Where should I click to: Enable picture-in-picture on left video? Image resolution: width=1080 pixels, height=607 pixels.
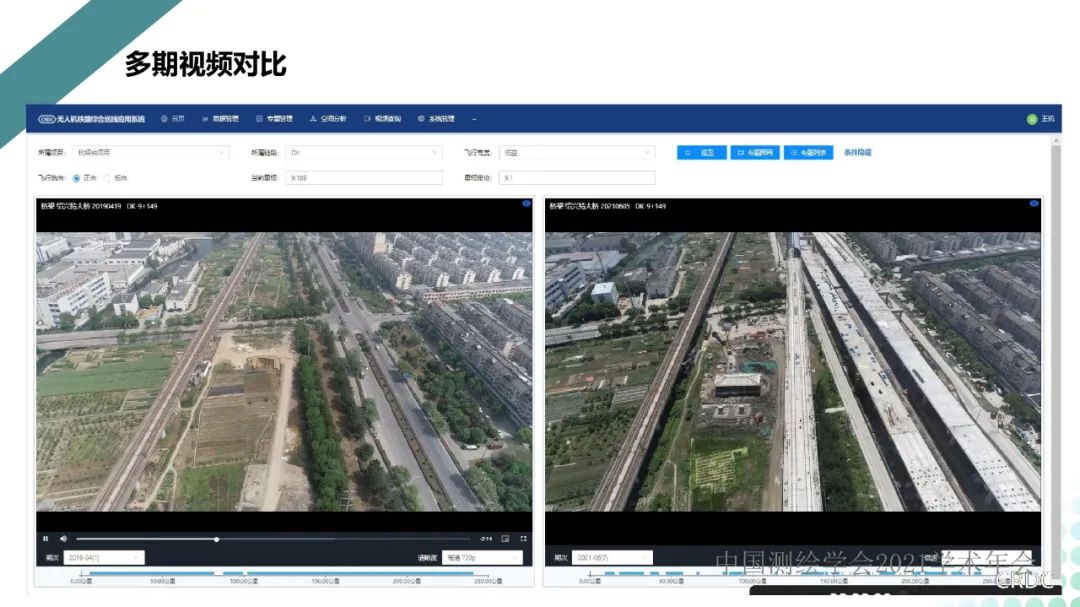click(505, 539)
